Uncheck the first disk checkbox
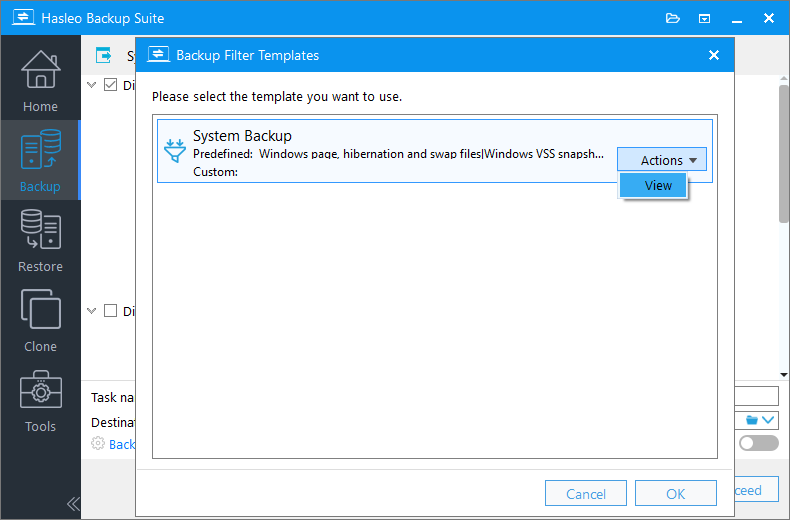 coord(110,85)
